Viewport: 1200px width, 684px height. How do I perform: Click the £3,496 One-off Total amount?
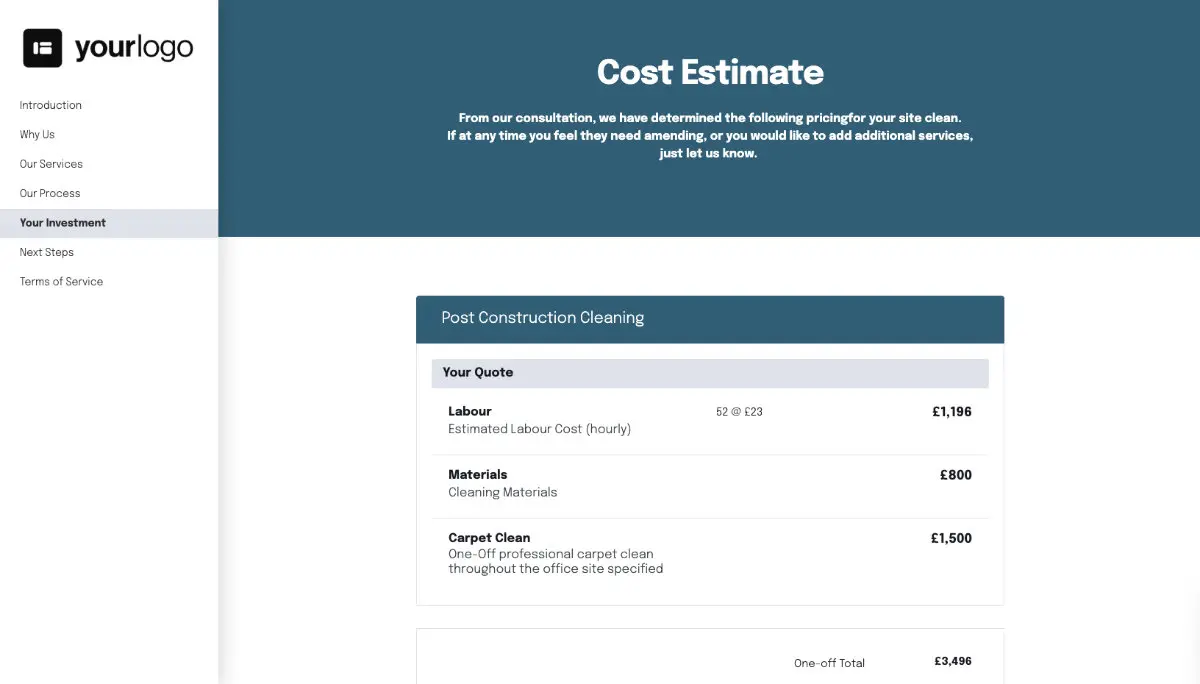953,661
